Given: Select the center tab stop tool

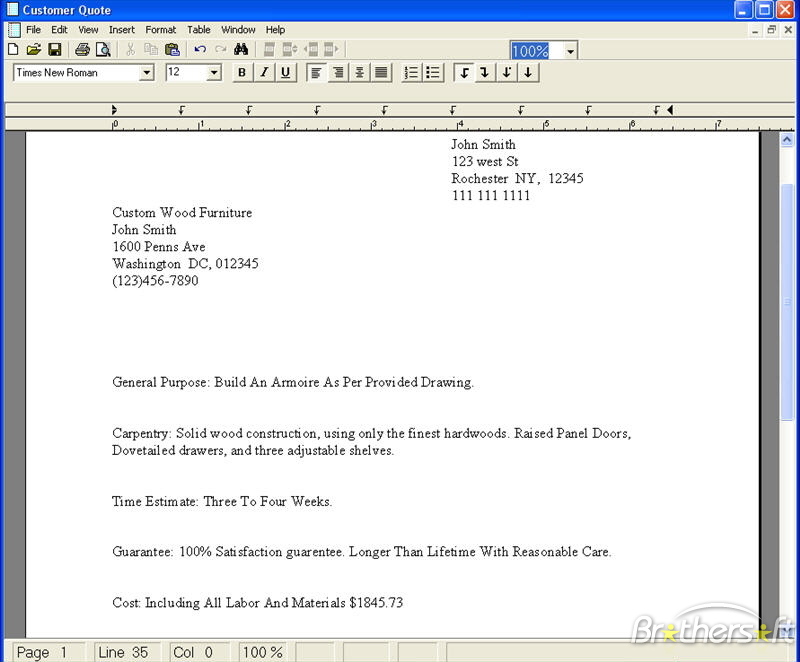Looking at the screenshot, I should pyautogui.click(x=528, y=72).
